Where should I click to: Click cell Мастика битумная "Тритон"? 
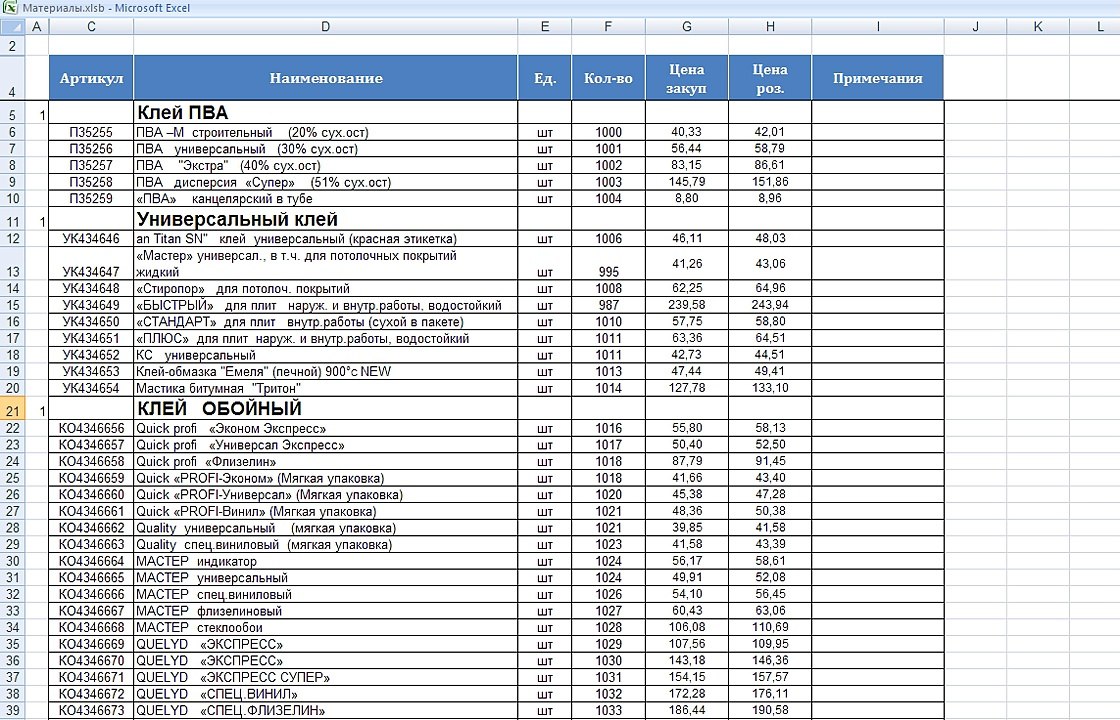[x=326, y=389]
